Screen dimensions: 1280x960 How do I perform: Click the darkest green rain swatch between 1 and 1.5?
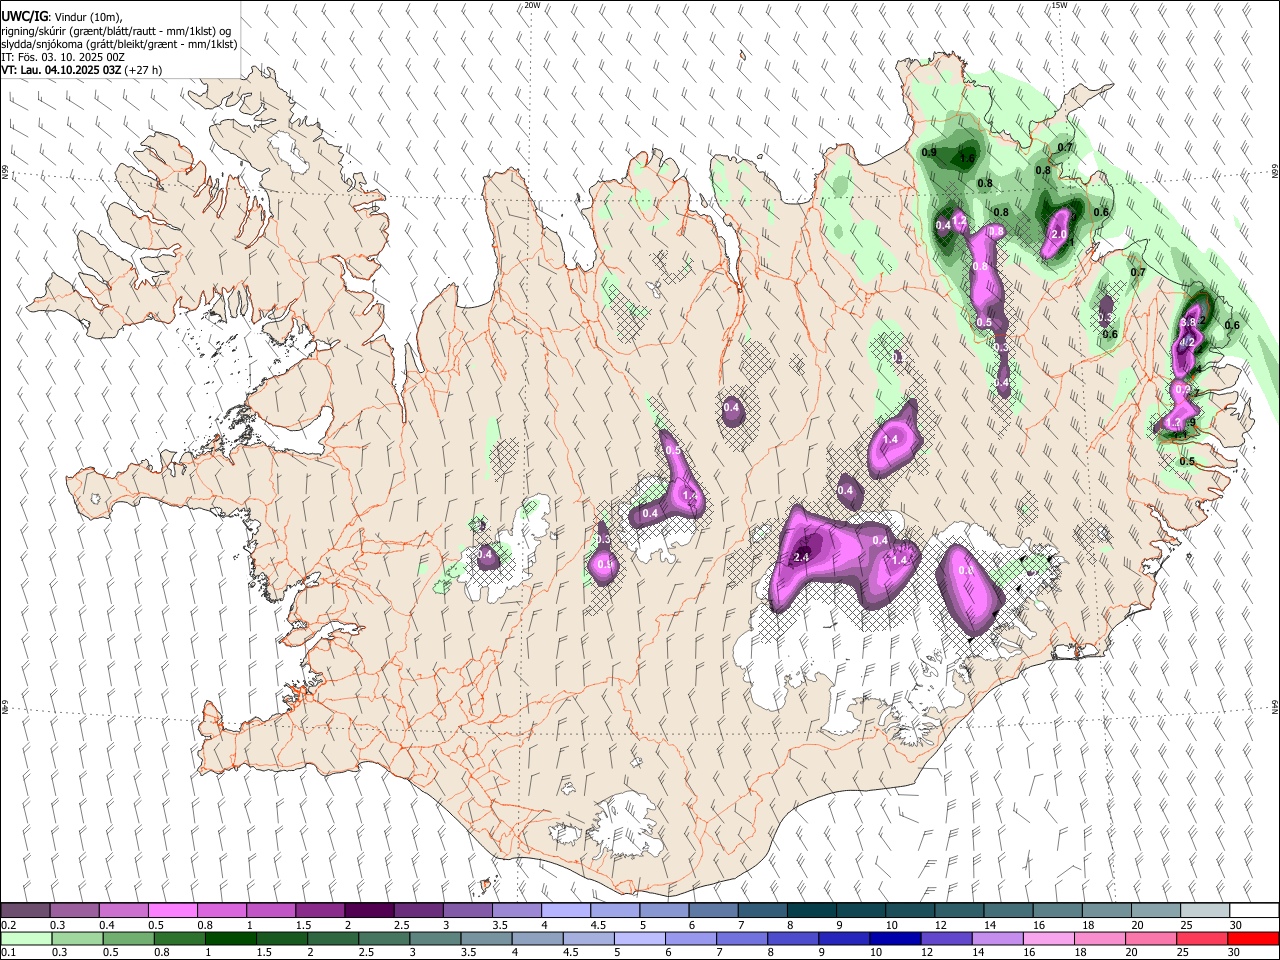coord(230,939)
